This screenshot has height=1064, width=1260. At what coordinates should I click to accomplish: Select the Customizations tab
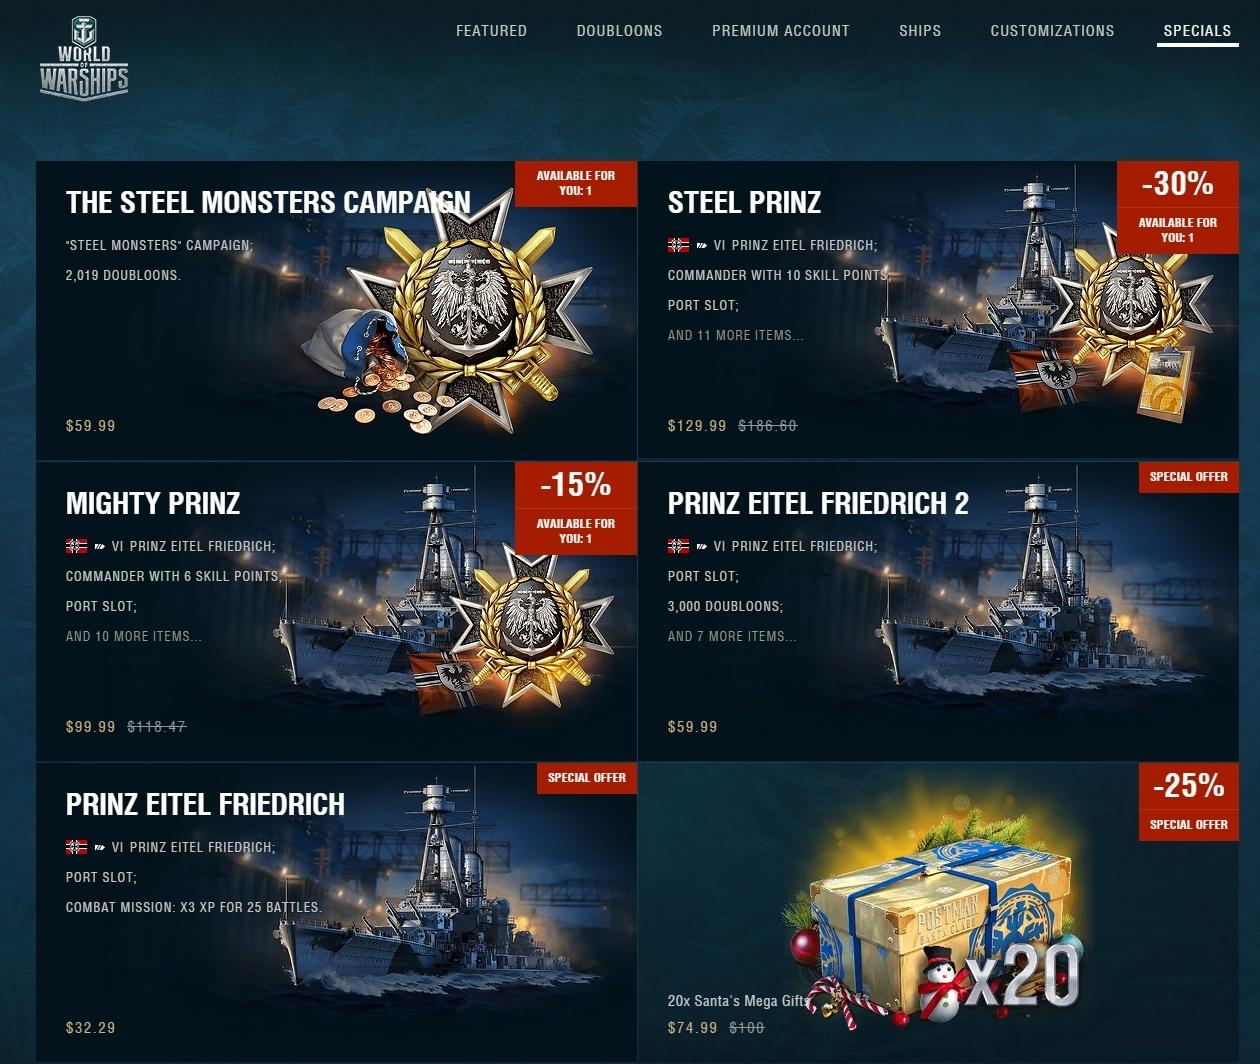pos(1052,31)
